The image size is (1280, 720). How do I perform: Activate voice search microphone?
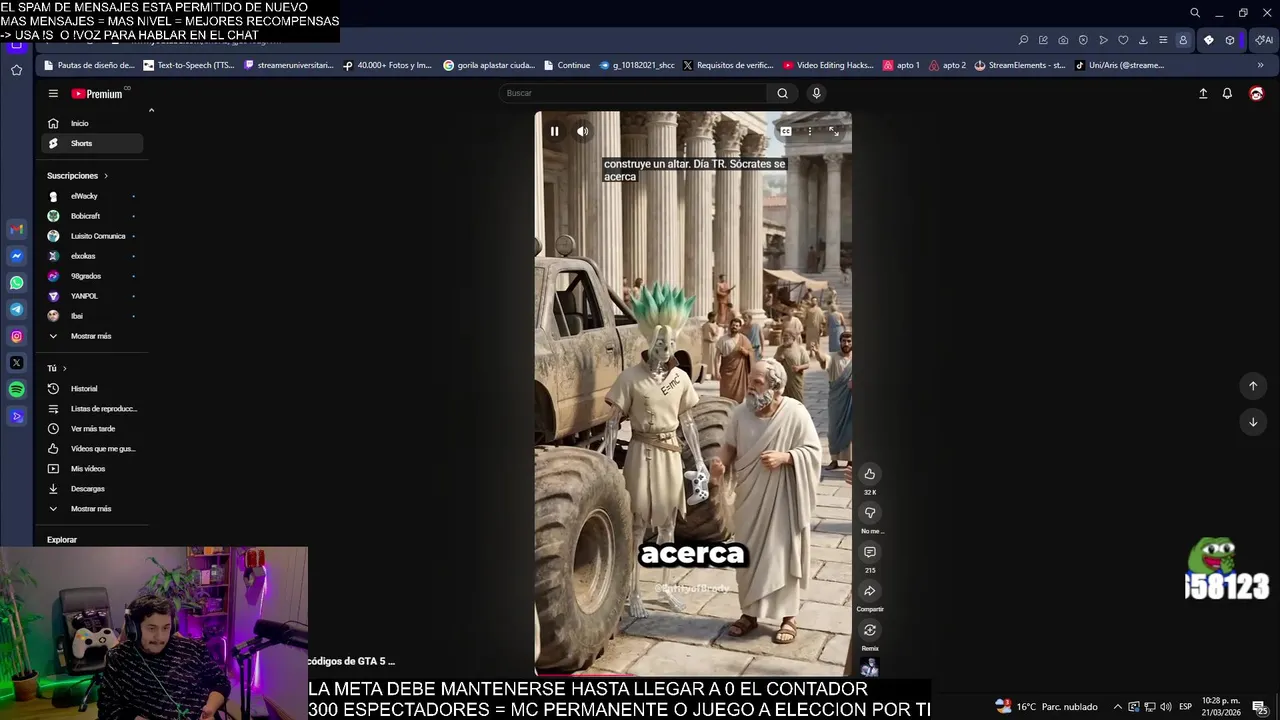click(816, 93)
